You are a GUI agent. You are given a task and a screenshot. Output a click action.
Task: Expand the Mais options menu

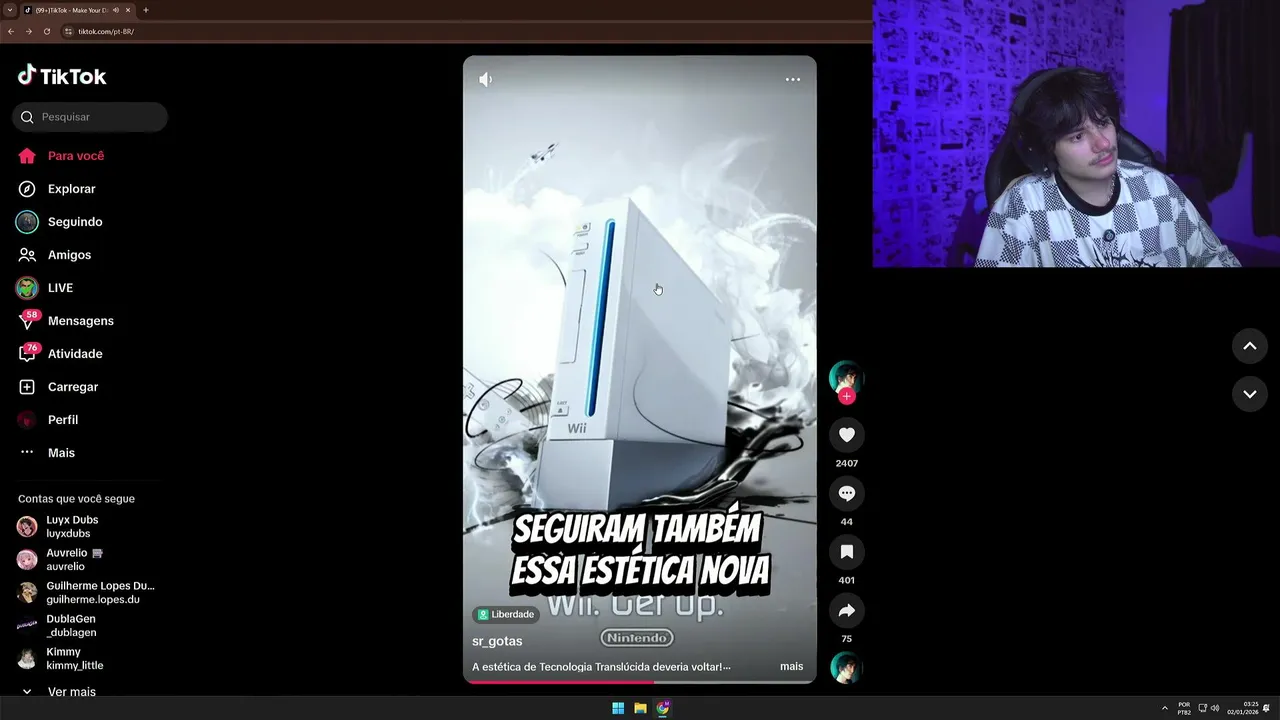[x=47, y=453]
